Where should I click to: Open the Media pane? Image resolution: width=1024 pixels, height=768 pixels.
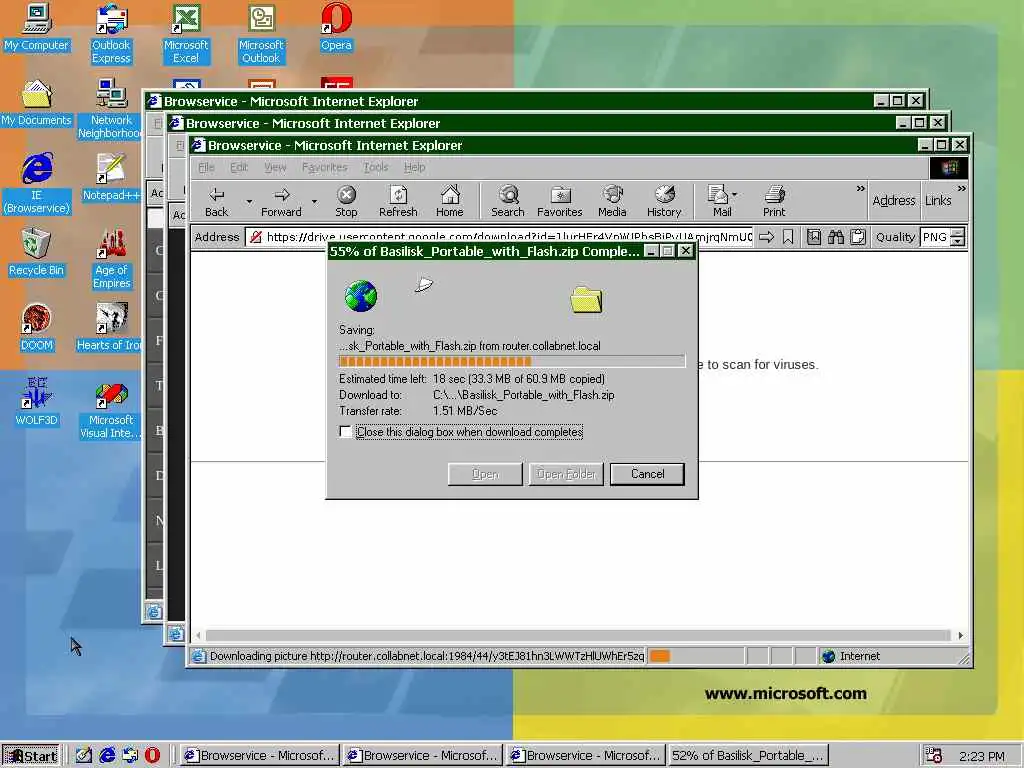point(612,201)
